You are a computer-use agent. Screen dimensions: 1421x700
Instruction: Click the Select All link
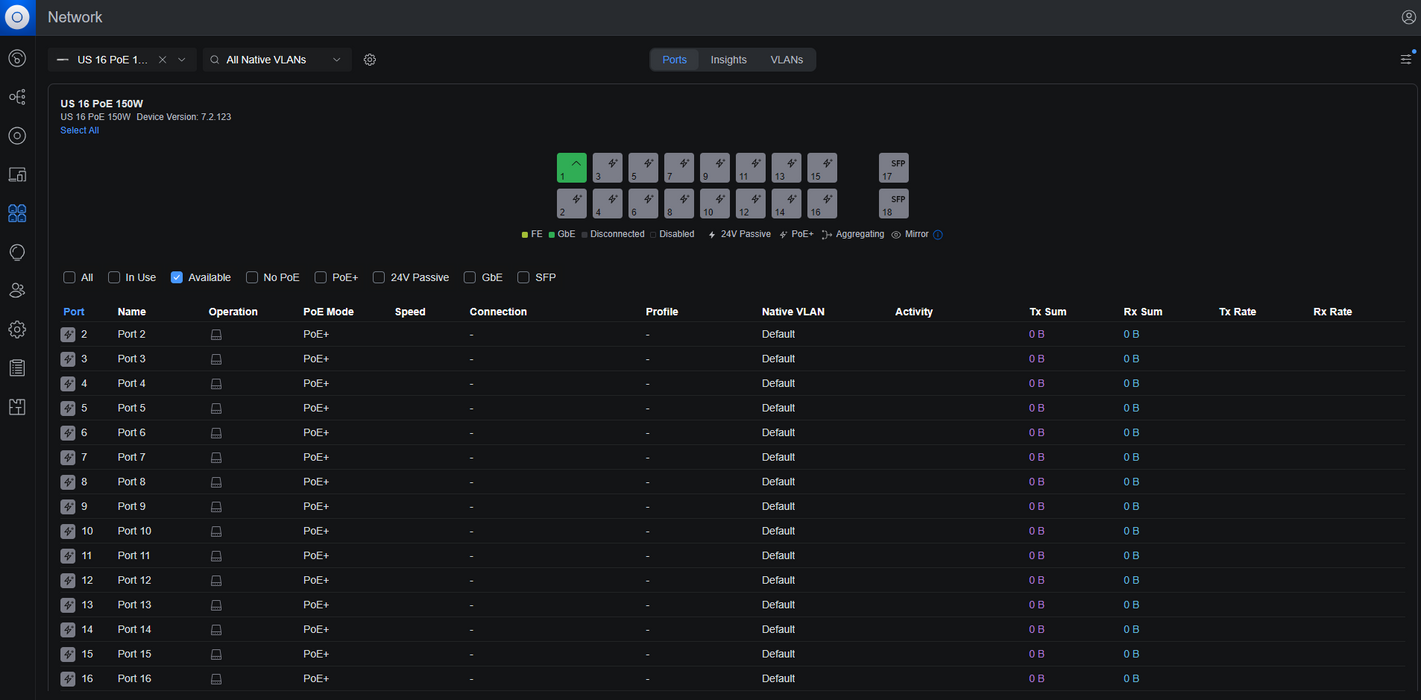pyautogui.click(x=79, y=130)
